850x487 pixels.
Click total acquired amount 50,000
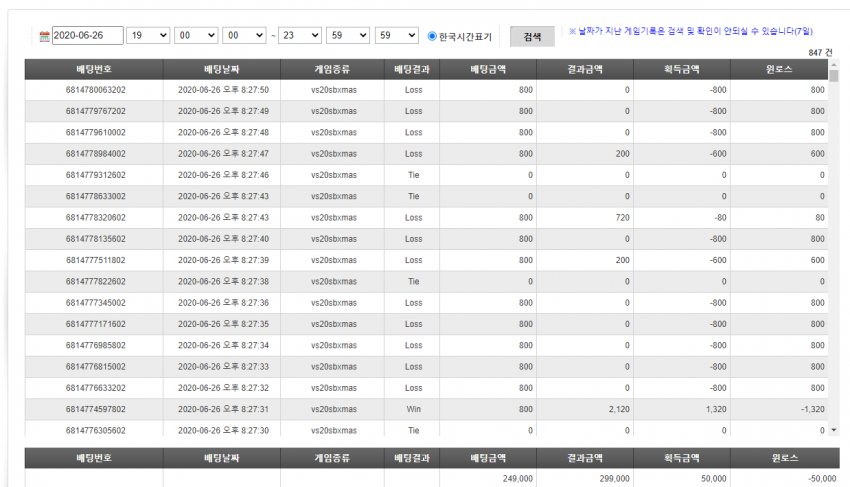click(x=713, y=479)
